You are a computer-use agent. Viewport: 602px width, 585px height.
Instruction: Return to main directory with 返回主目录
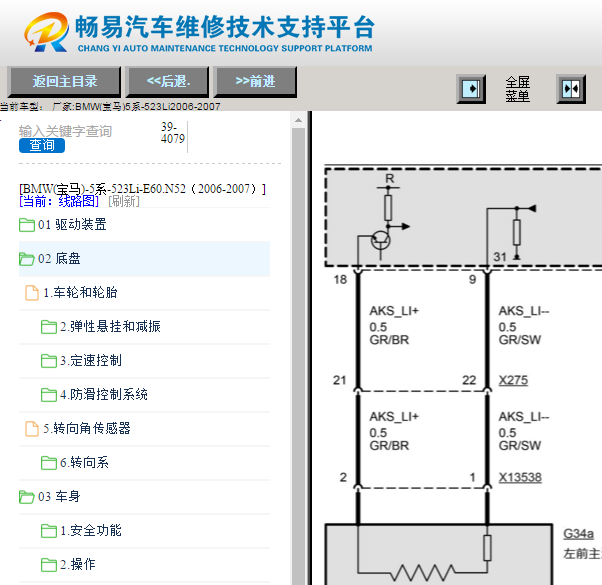[x=64, y=81]
